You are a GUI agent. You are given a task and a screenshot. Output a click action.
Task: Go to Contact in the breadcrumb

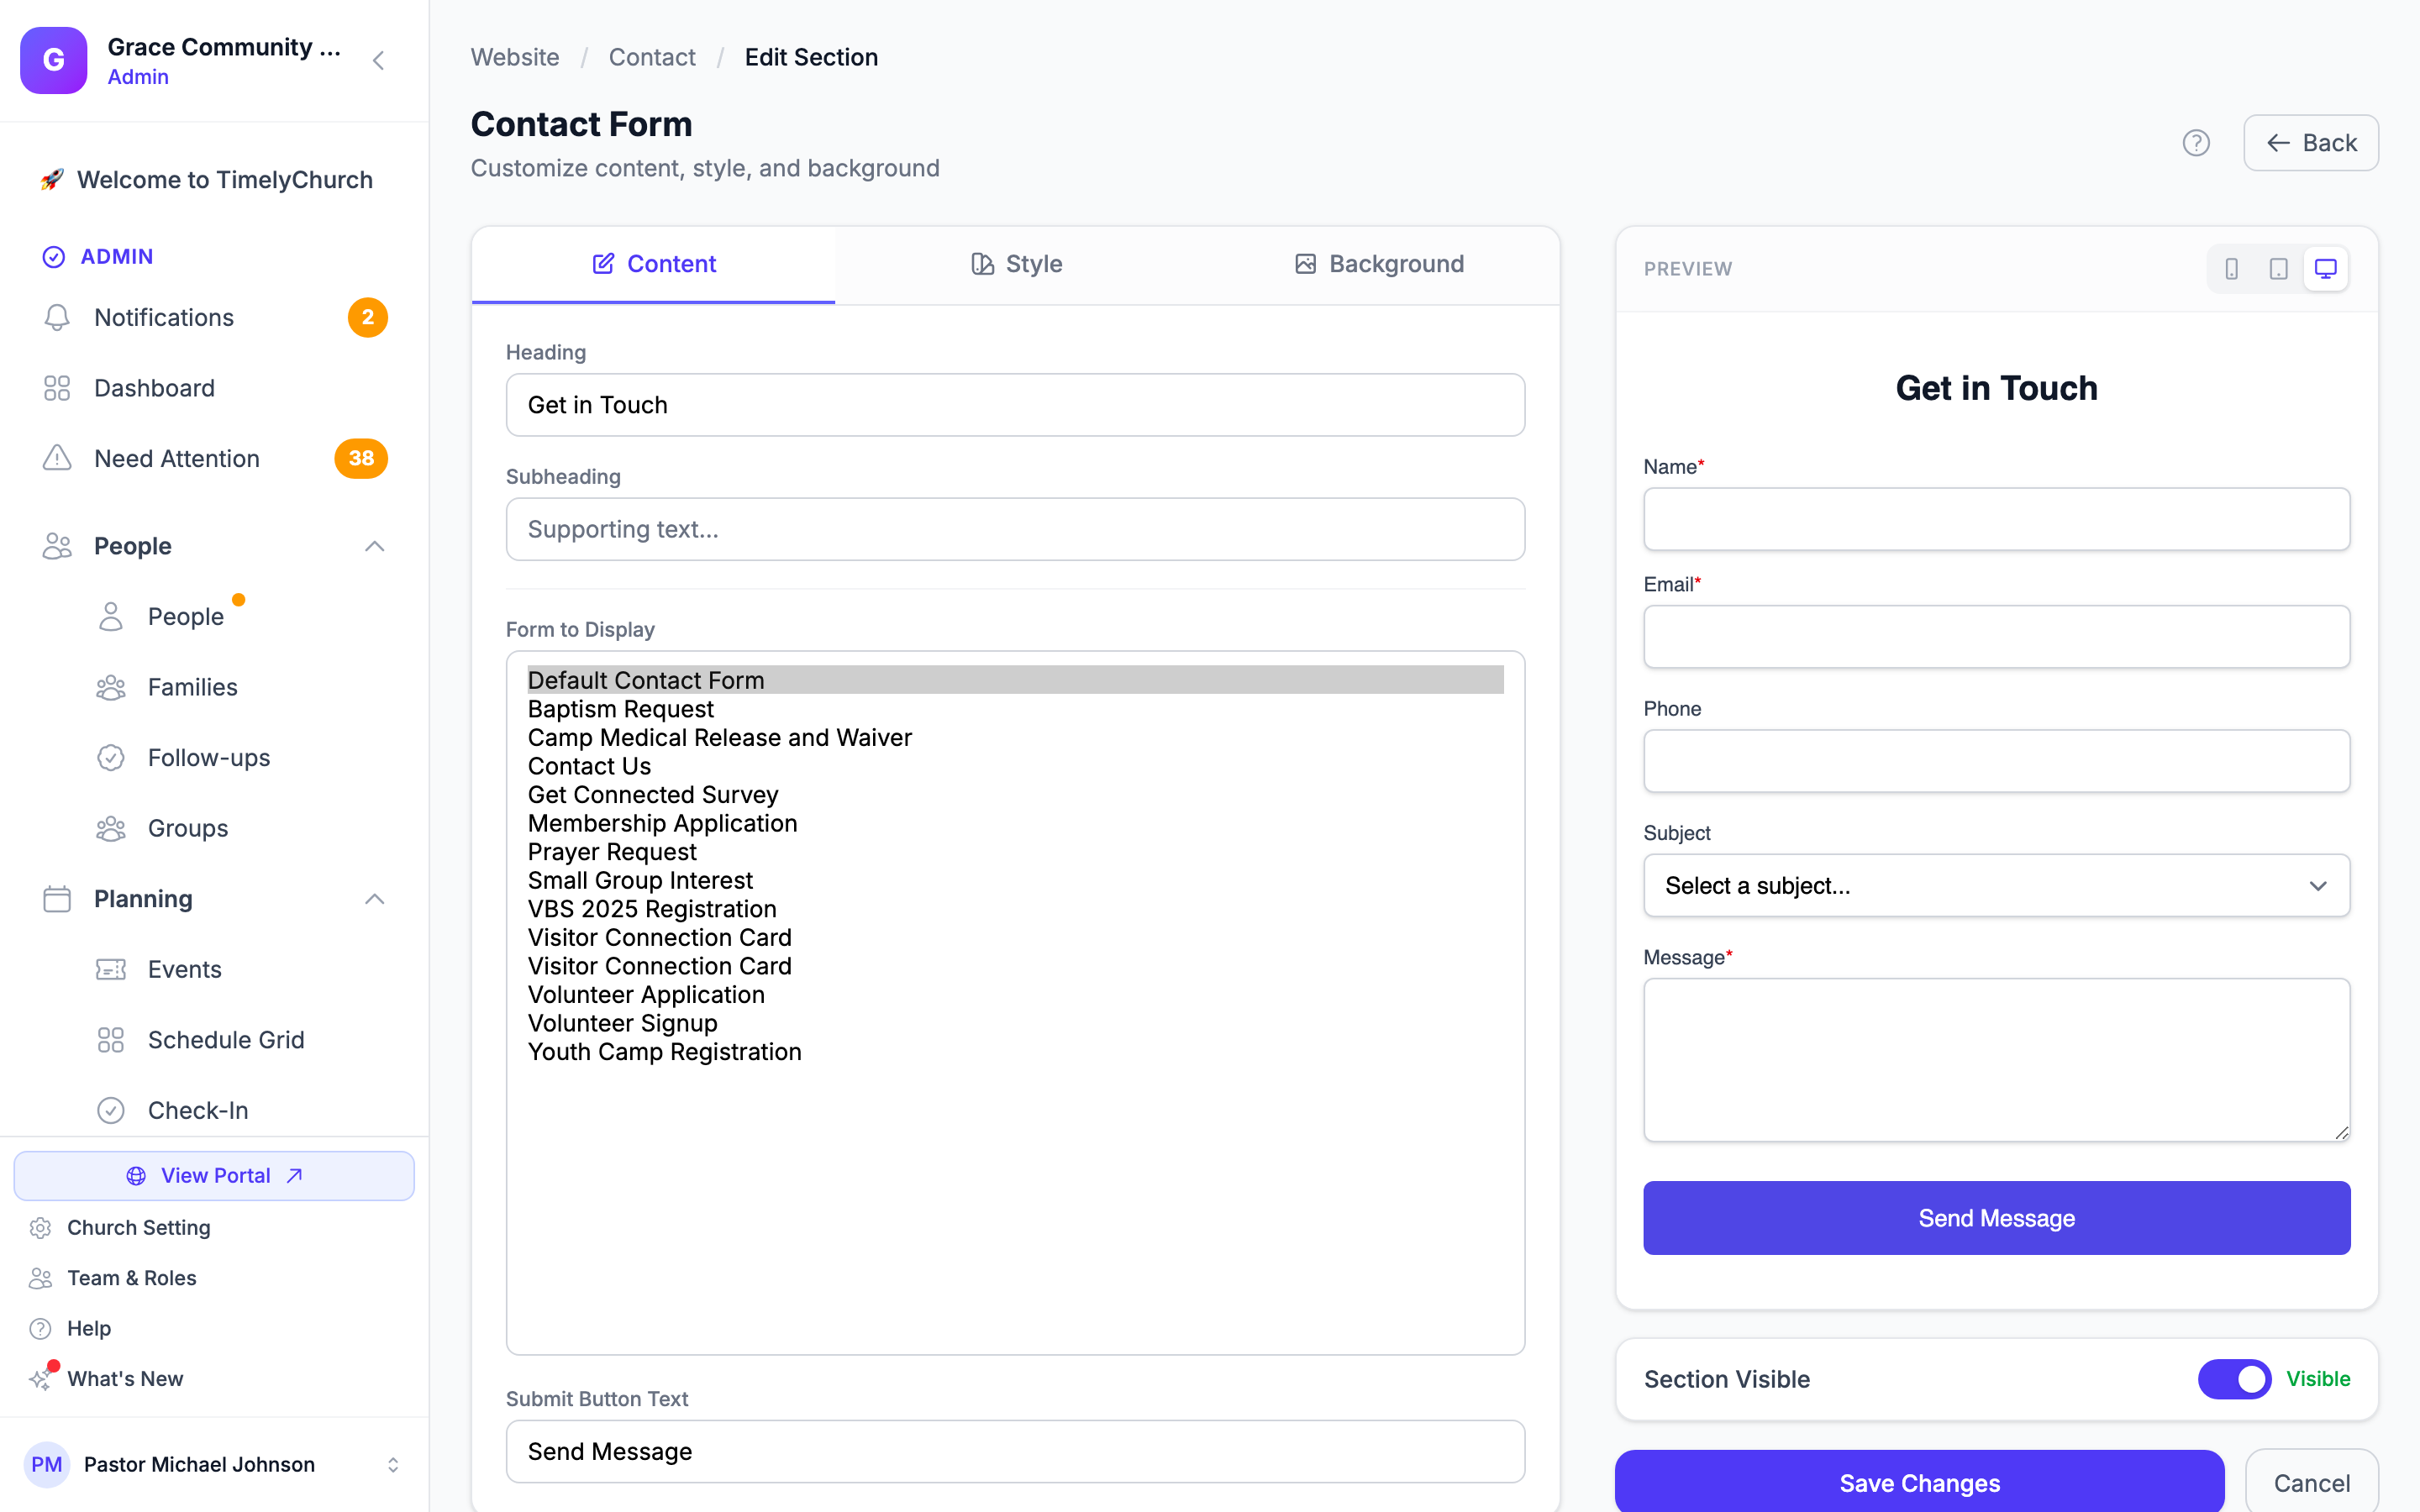[x=652, y=57]
